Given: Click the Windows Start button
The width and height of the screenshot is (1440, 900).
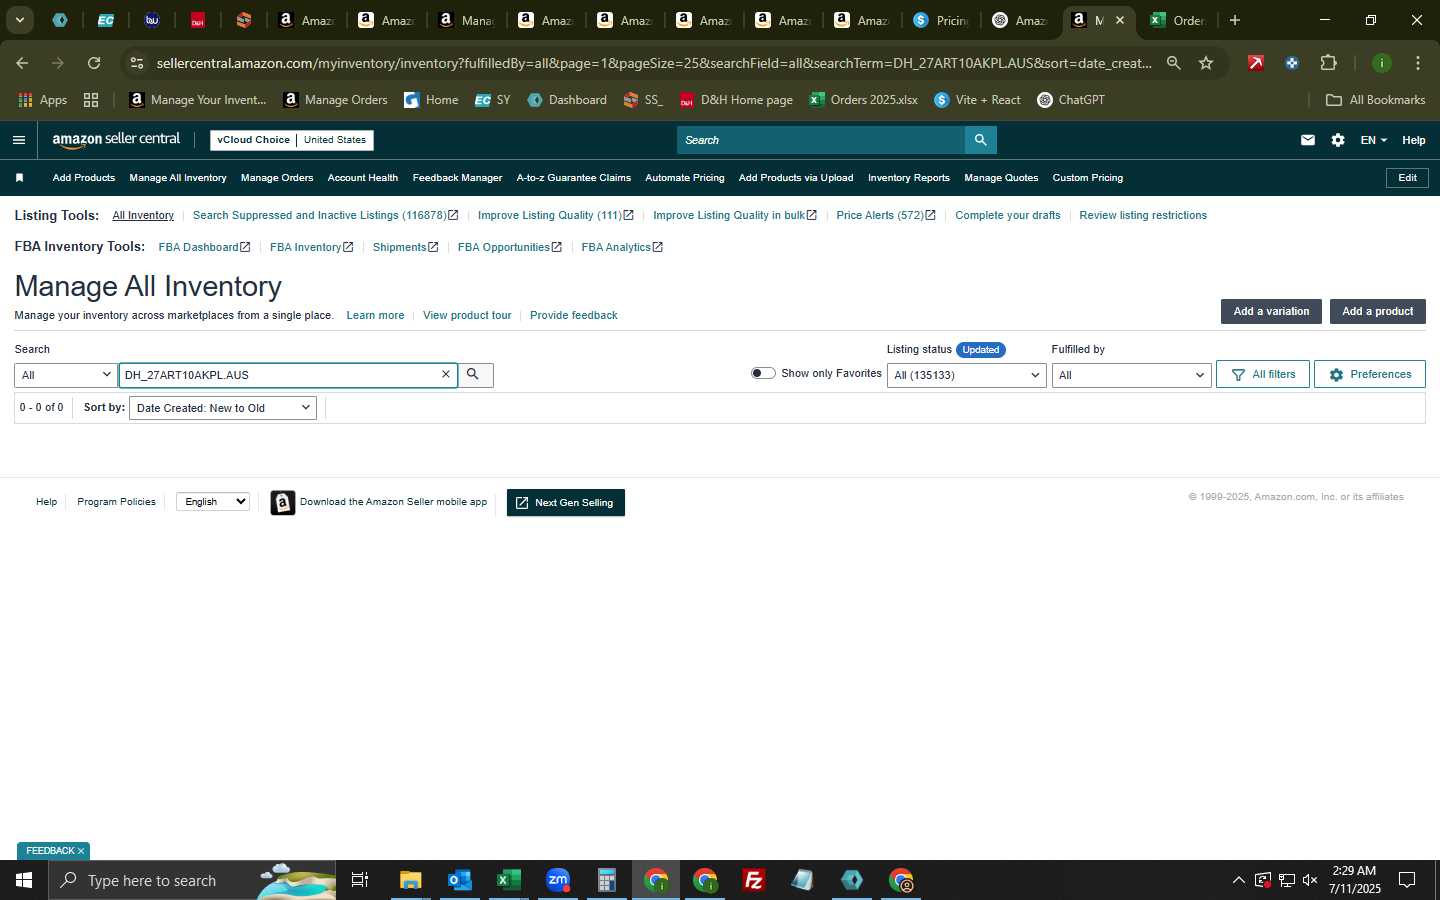Looking at the screenshot, I should pyautogui.click(x=24, y=880).
